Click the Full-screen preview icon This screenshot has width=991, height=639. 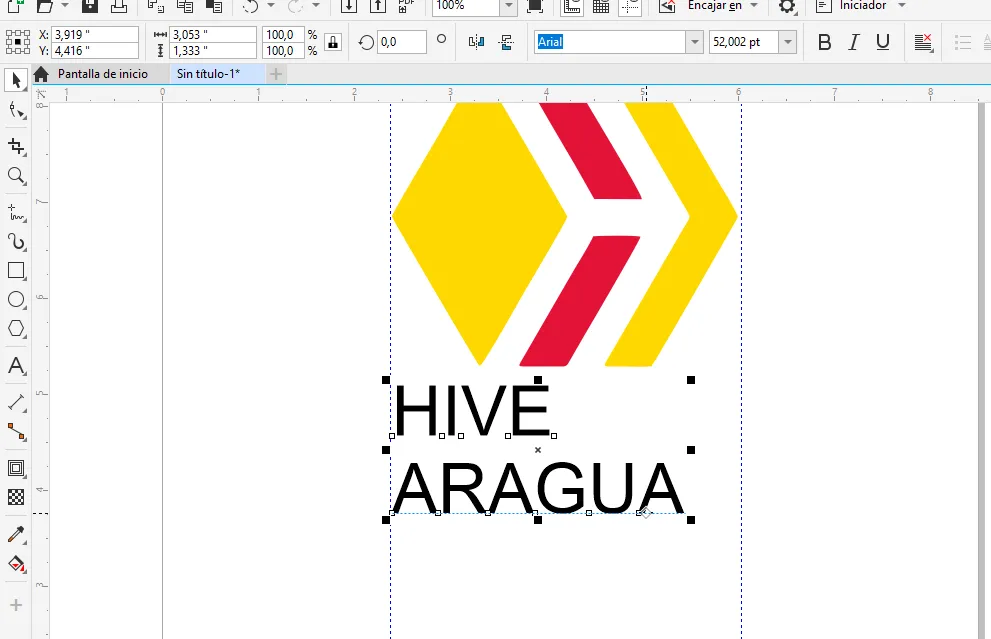[x=535, y=6]
